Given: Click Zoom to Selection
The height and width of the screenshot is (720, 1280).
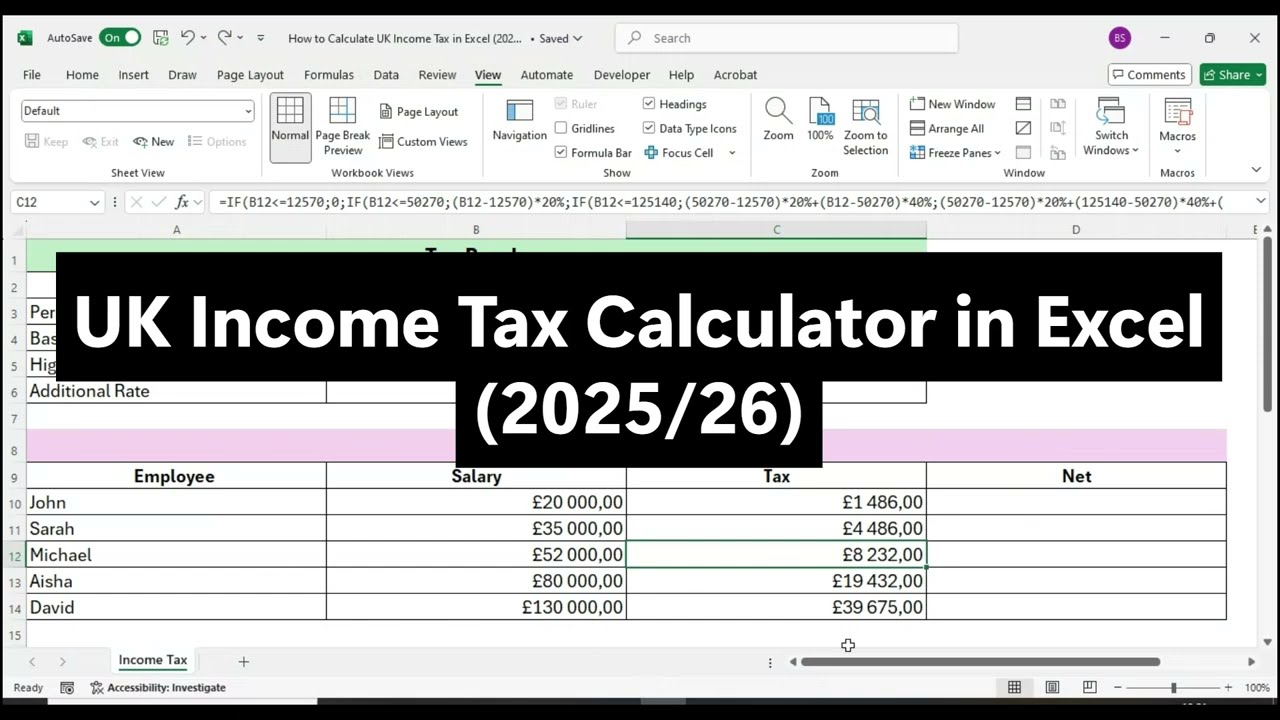Looking at the screenshot, I should [x=865, y=127].
